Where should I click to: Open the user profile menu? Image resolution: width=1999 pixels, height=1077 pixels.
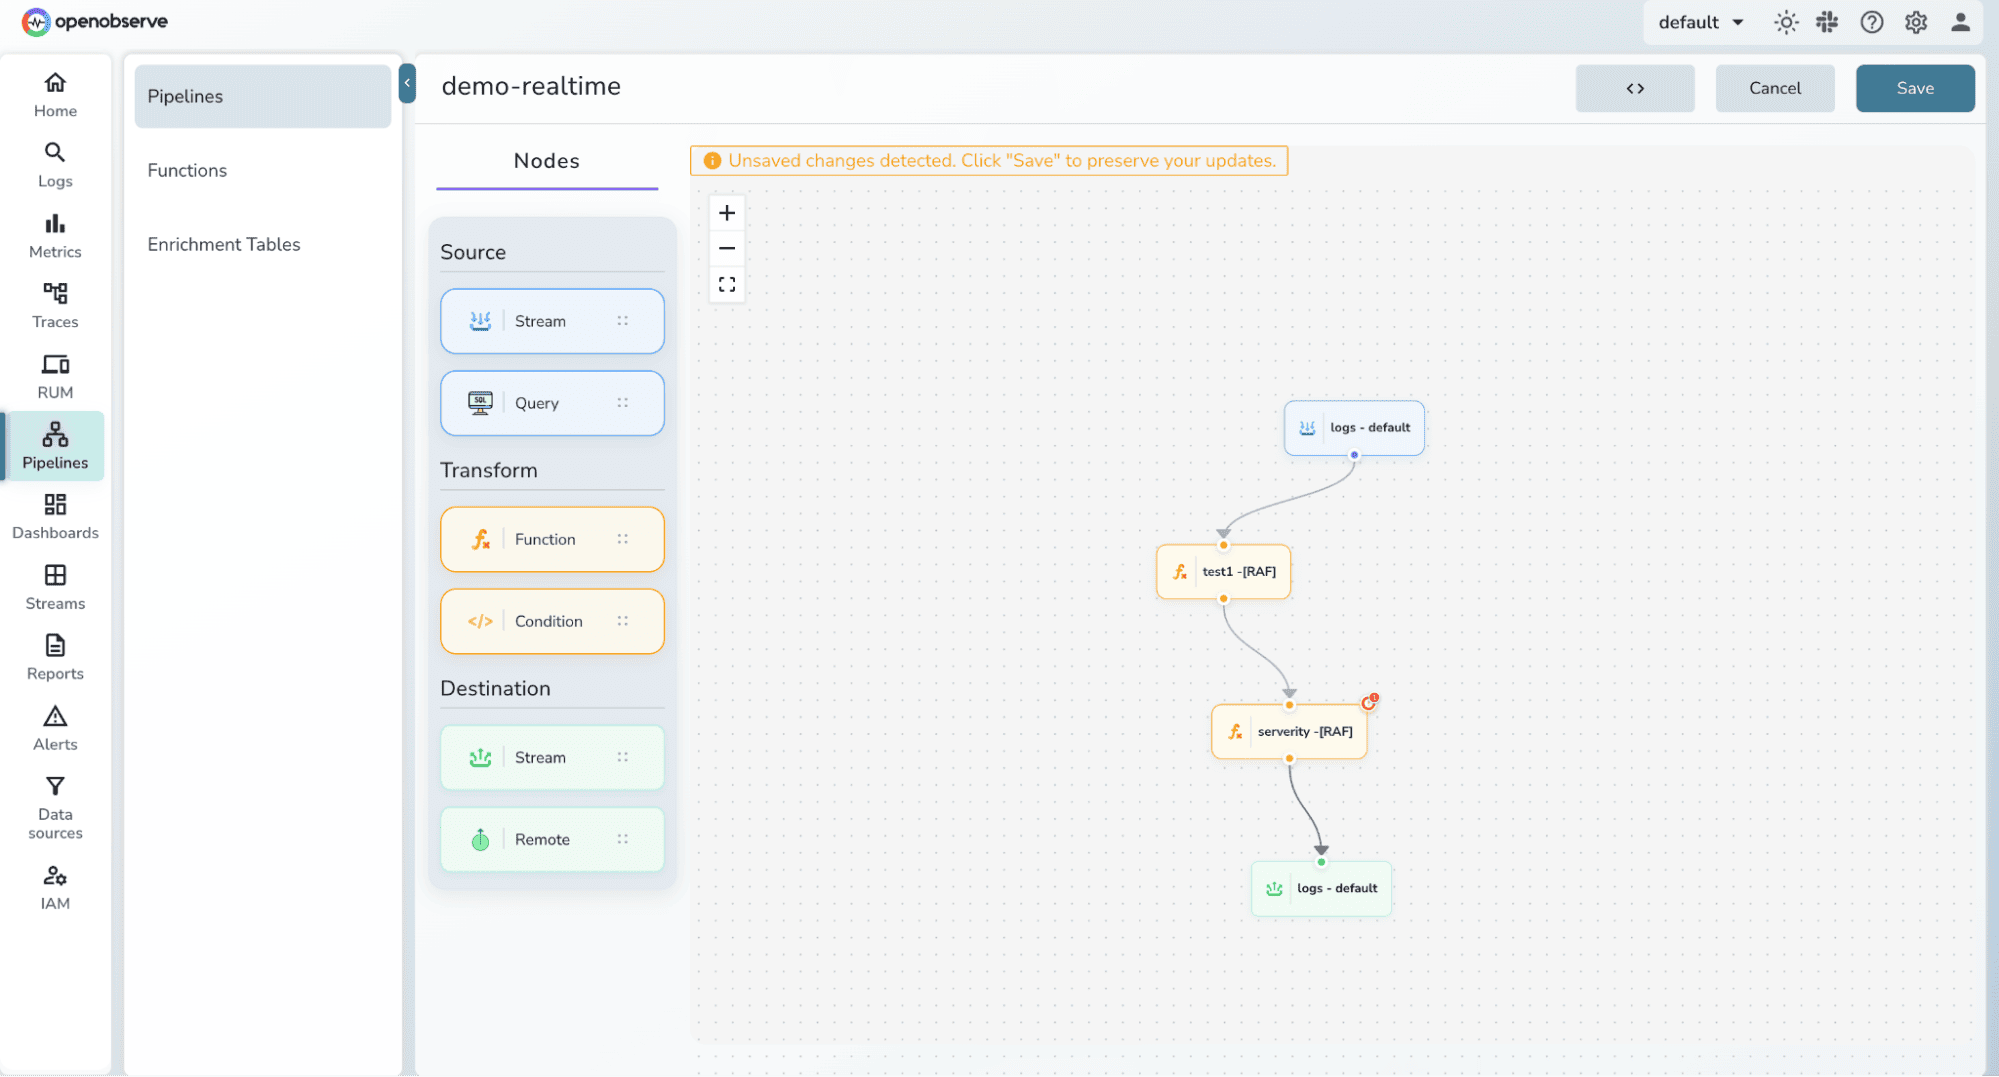point(1960,22)
